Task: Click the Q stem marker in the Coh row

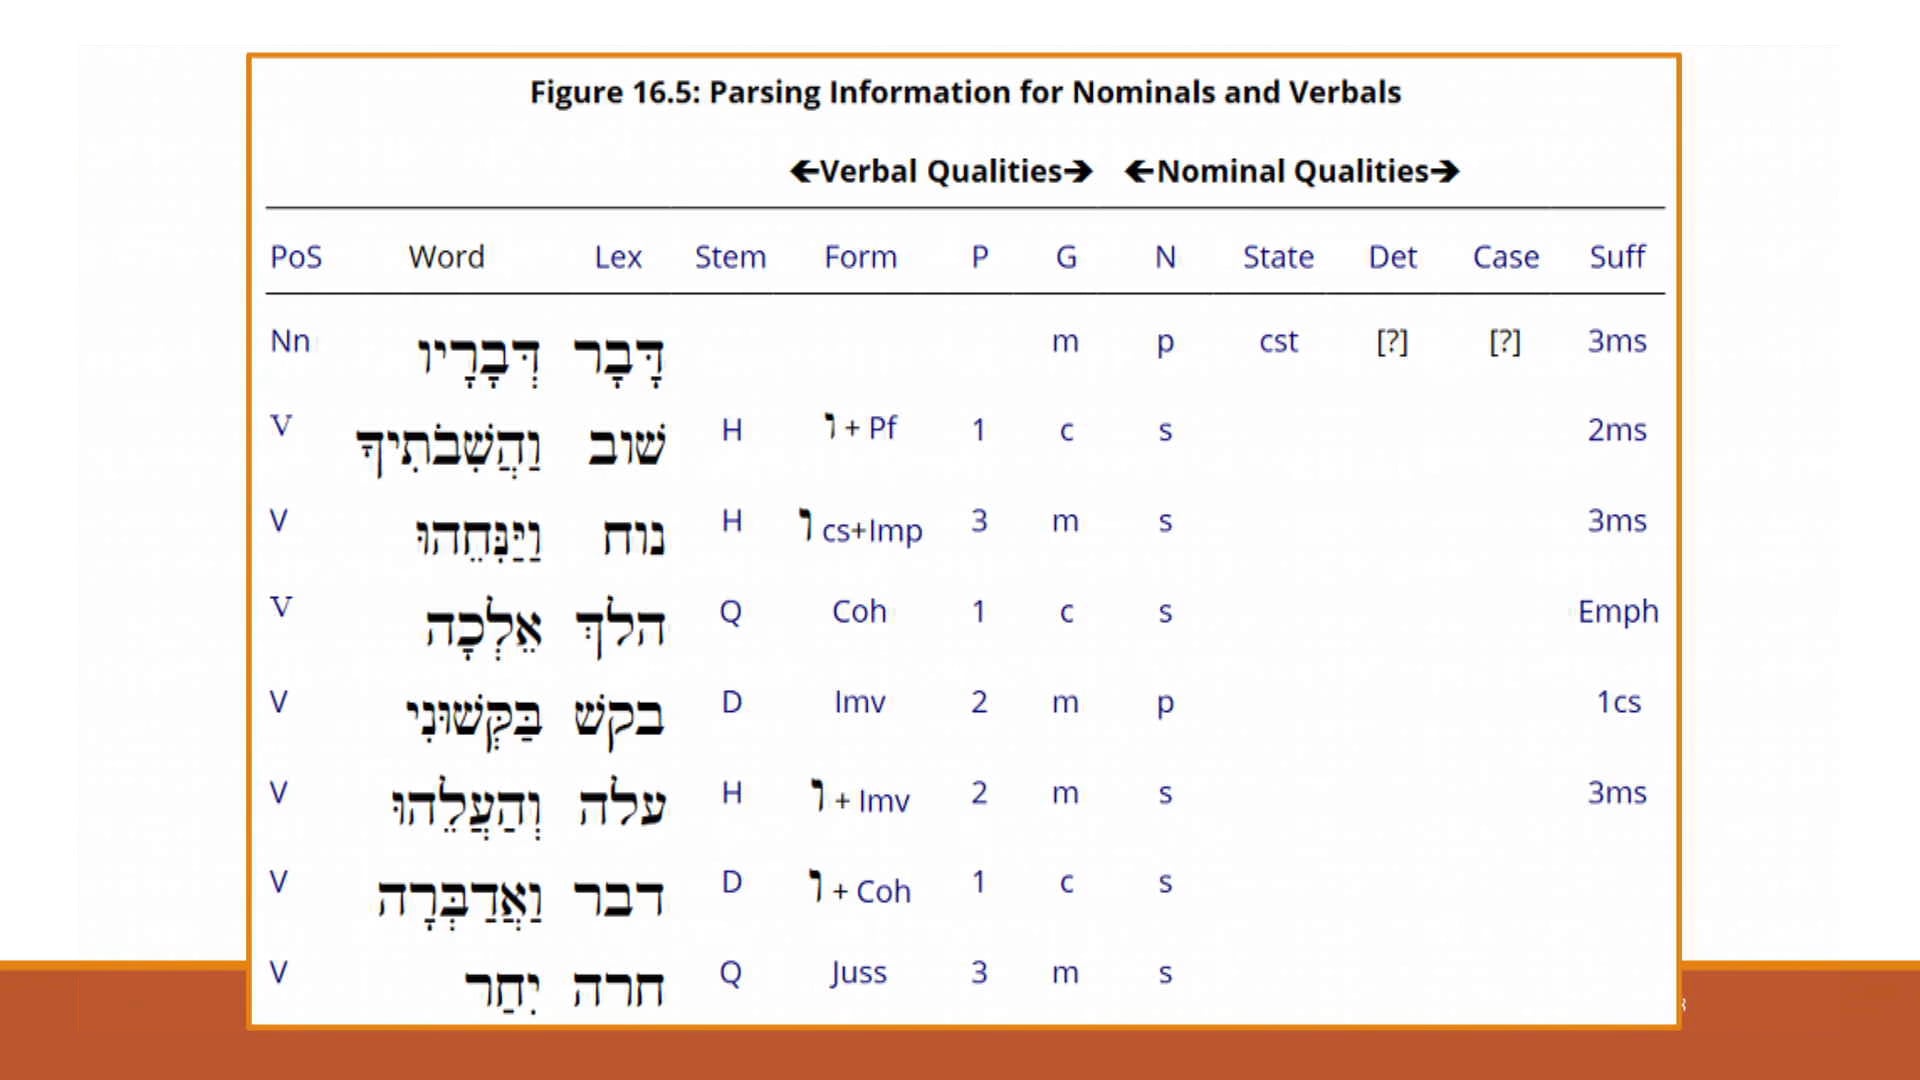Action: pos(731,611)
